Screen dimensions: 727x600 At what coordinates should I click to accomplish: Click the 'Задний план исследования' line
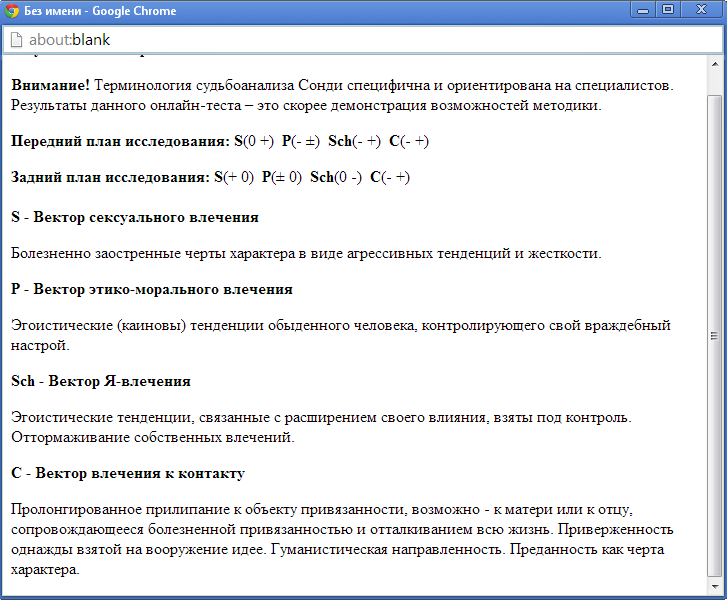pyautogui.click(x=210, y=177)
